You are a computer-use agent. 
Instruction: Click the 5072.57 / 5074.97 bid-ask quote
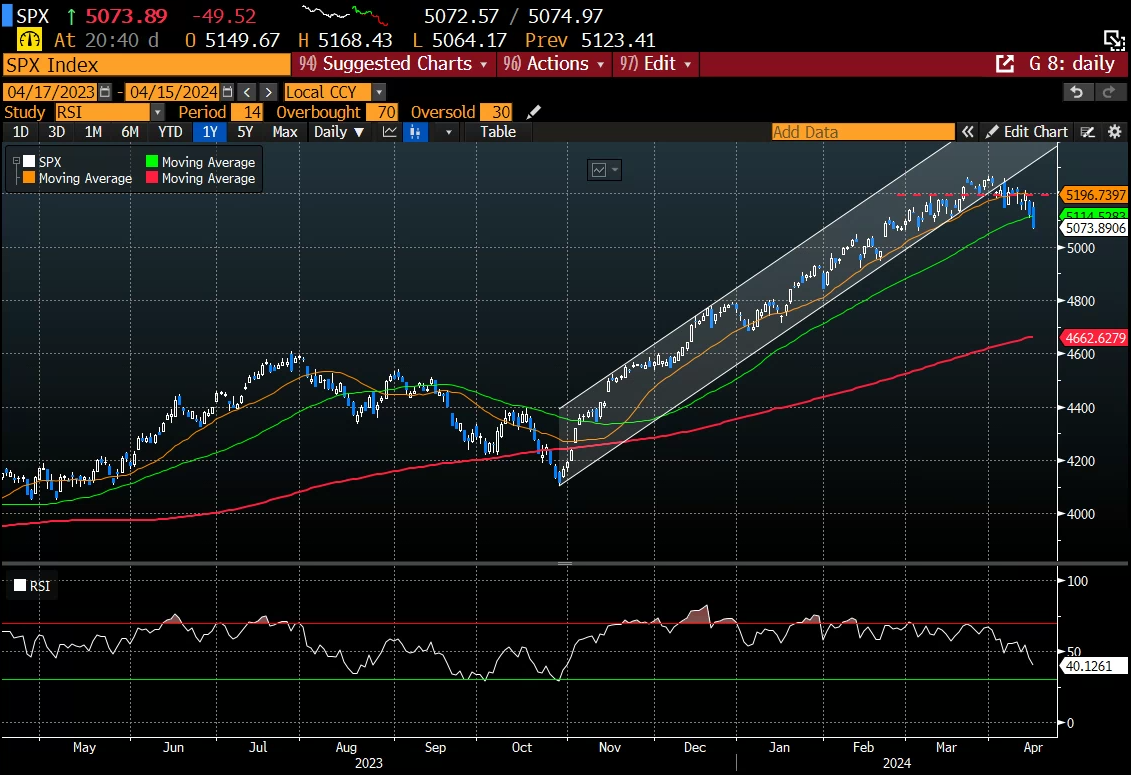tap(513, 15)
